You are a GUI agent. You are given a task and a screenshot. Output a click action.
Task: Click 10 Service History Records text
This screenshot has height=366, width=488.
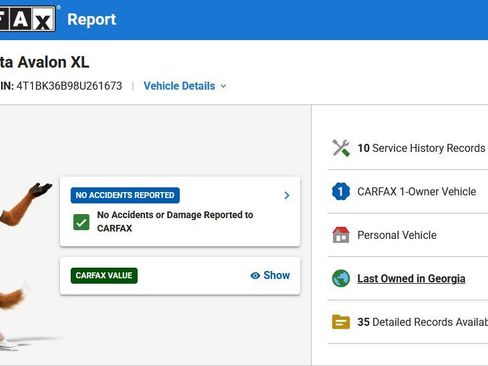pos(421,148)
